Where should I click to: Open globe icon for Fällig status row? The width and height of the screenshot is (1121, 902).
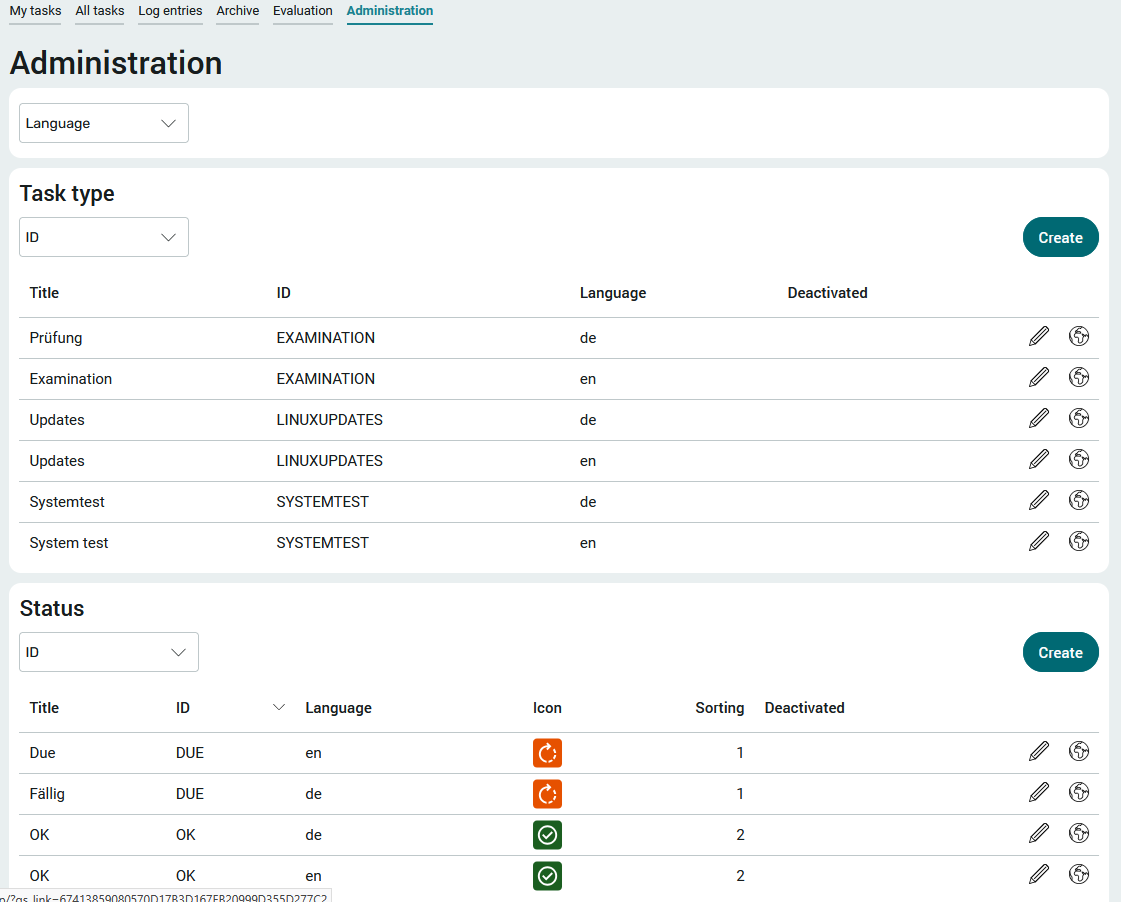(1079, 792)
